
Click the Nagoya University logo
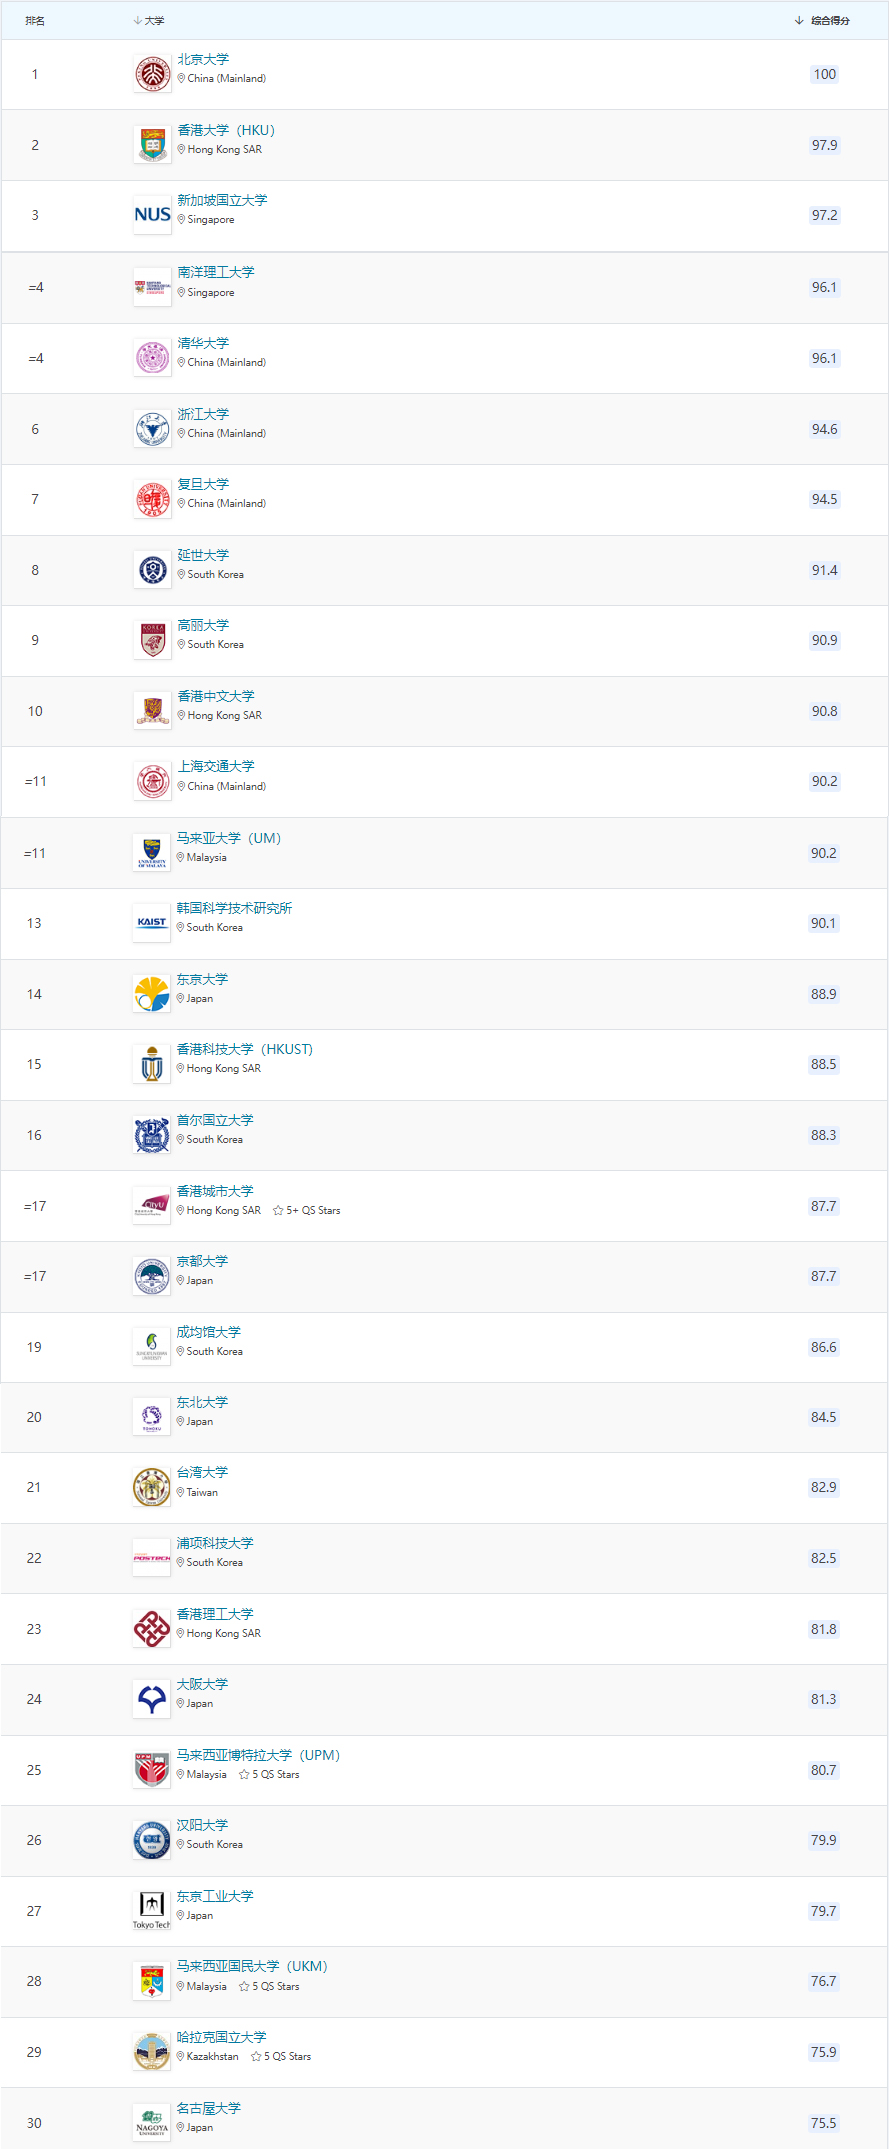pos(151,2123)
